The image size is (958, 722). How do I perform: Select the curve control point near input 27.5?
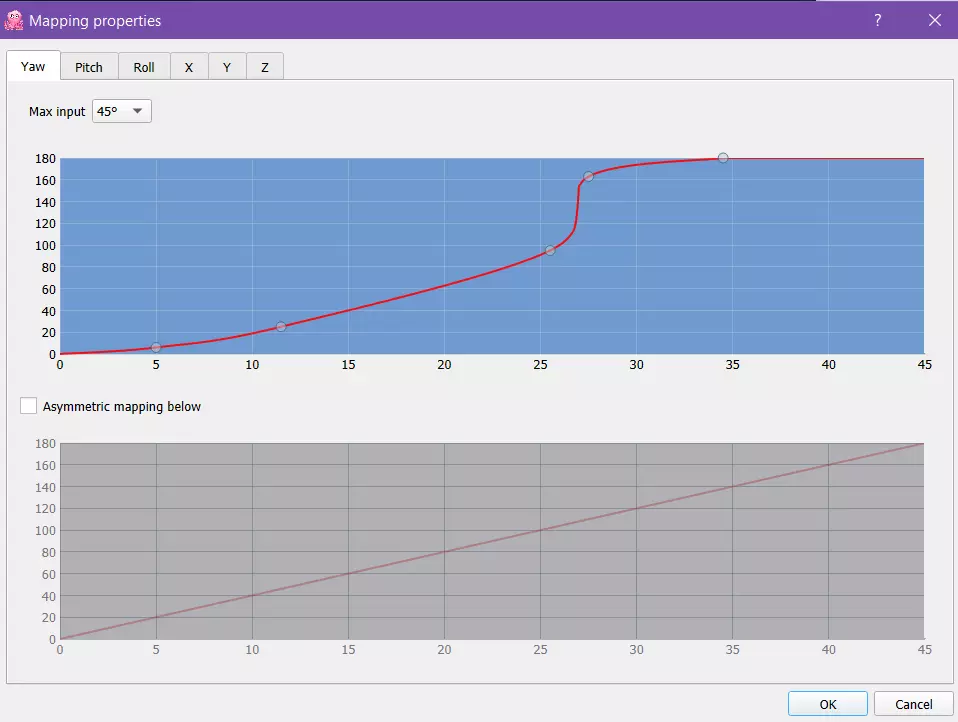[x=588, y=177]
